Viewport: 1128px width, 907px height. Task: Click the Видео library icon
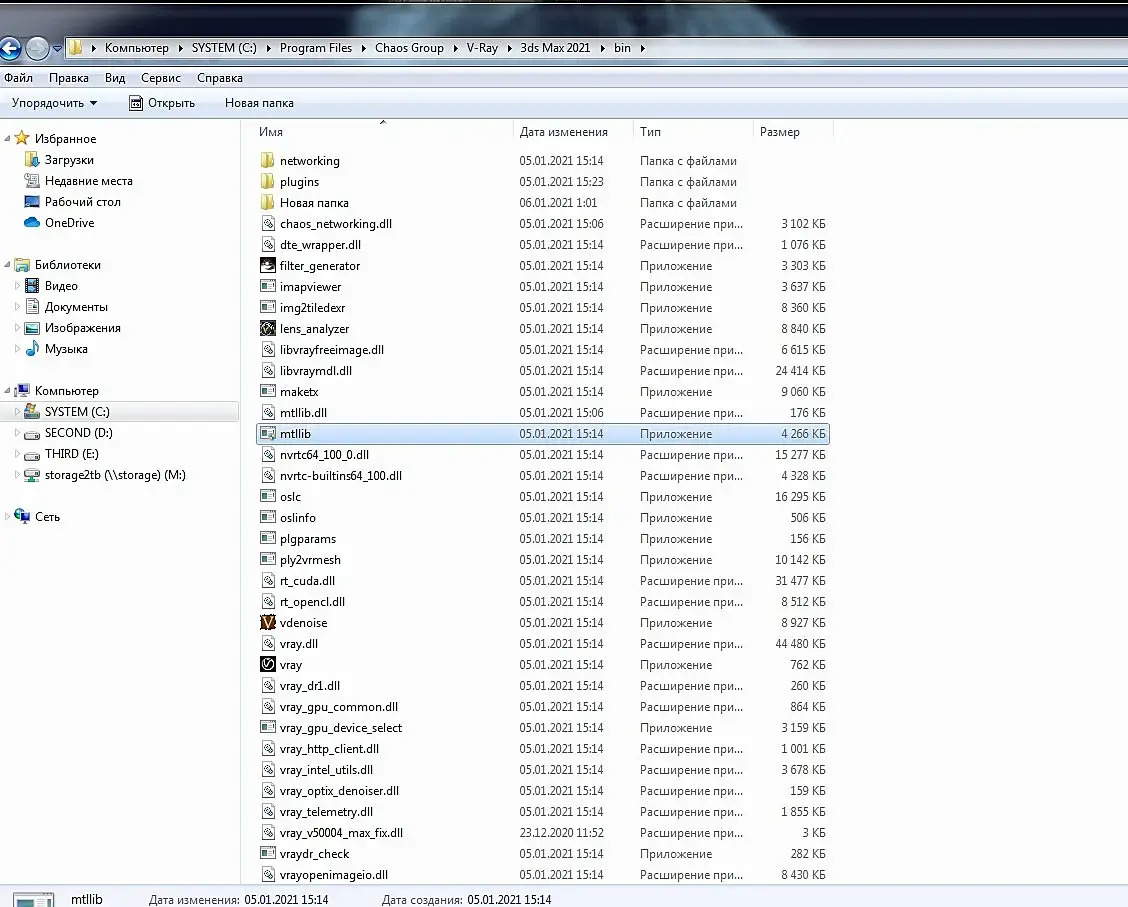pyautogui.click(x=32, y=286)
